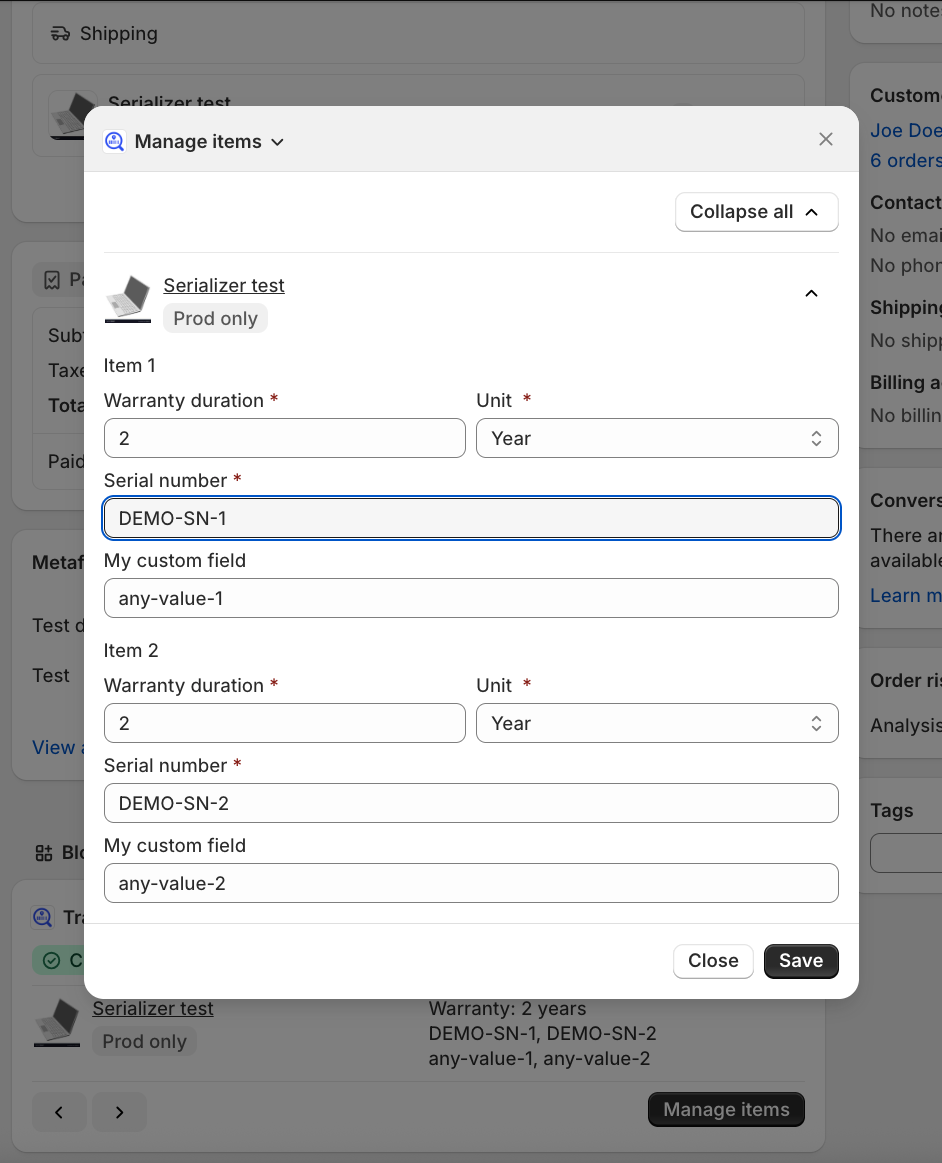Close the Manage items modal with X
Screen dimensions: 942x1163
pyautogui.click(x=825, y=139)
